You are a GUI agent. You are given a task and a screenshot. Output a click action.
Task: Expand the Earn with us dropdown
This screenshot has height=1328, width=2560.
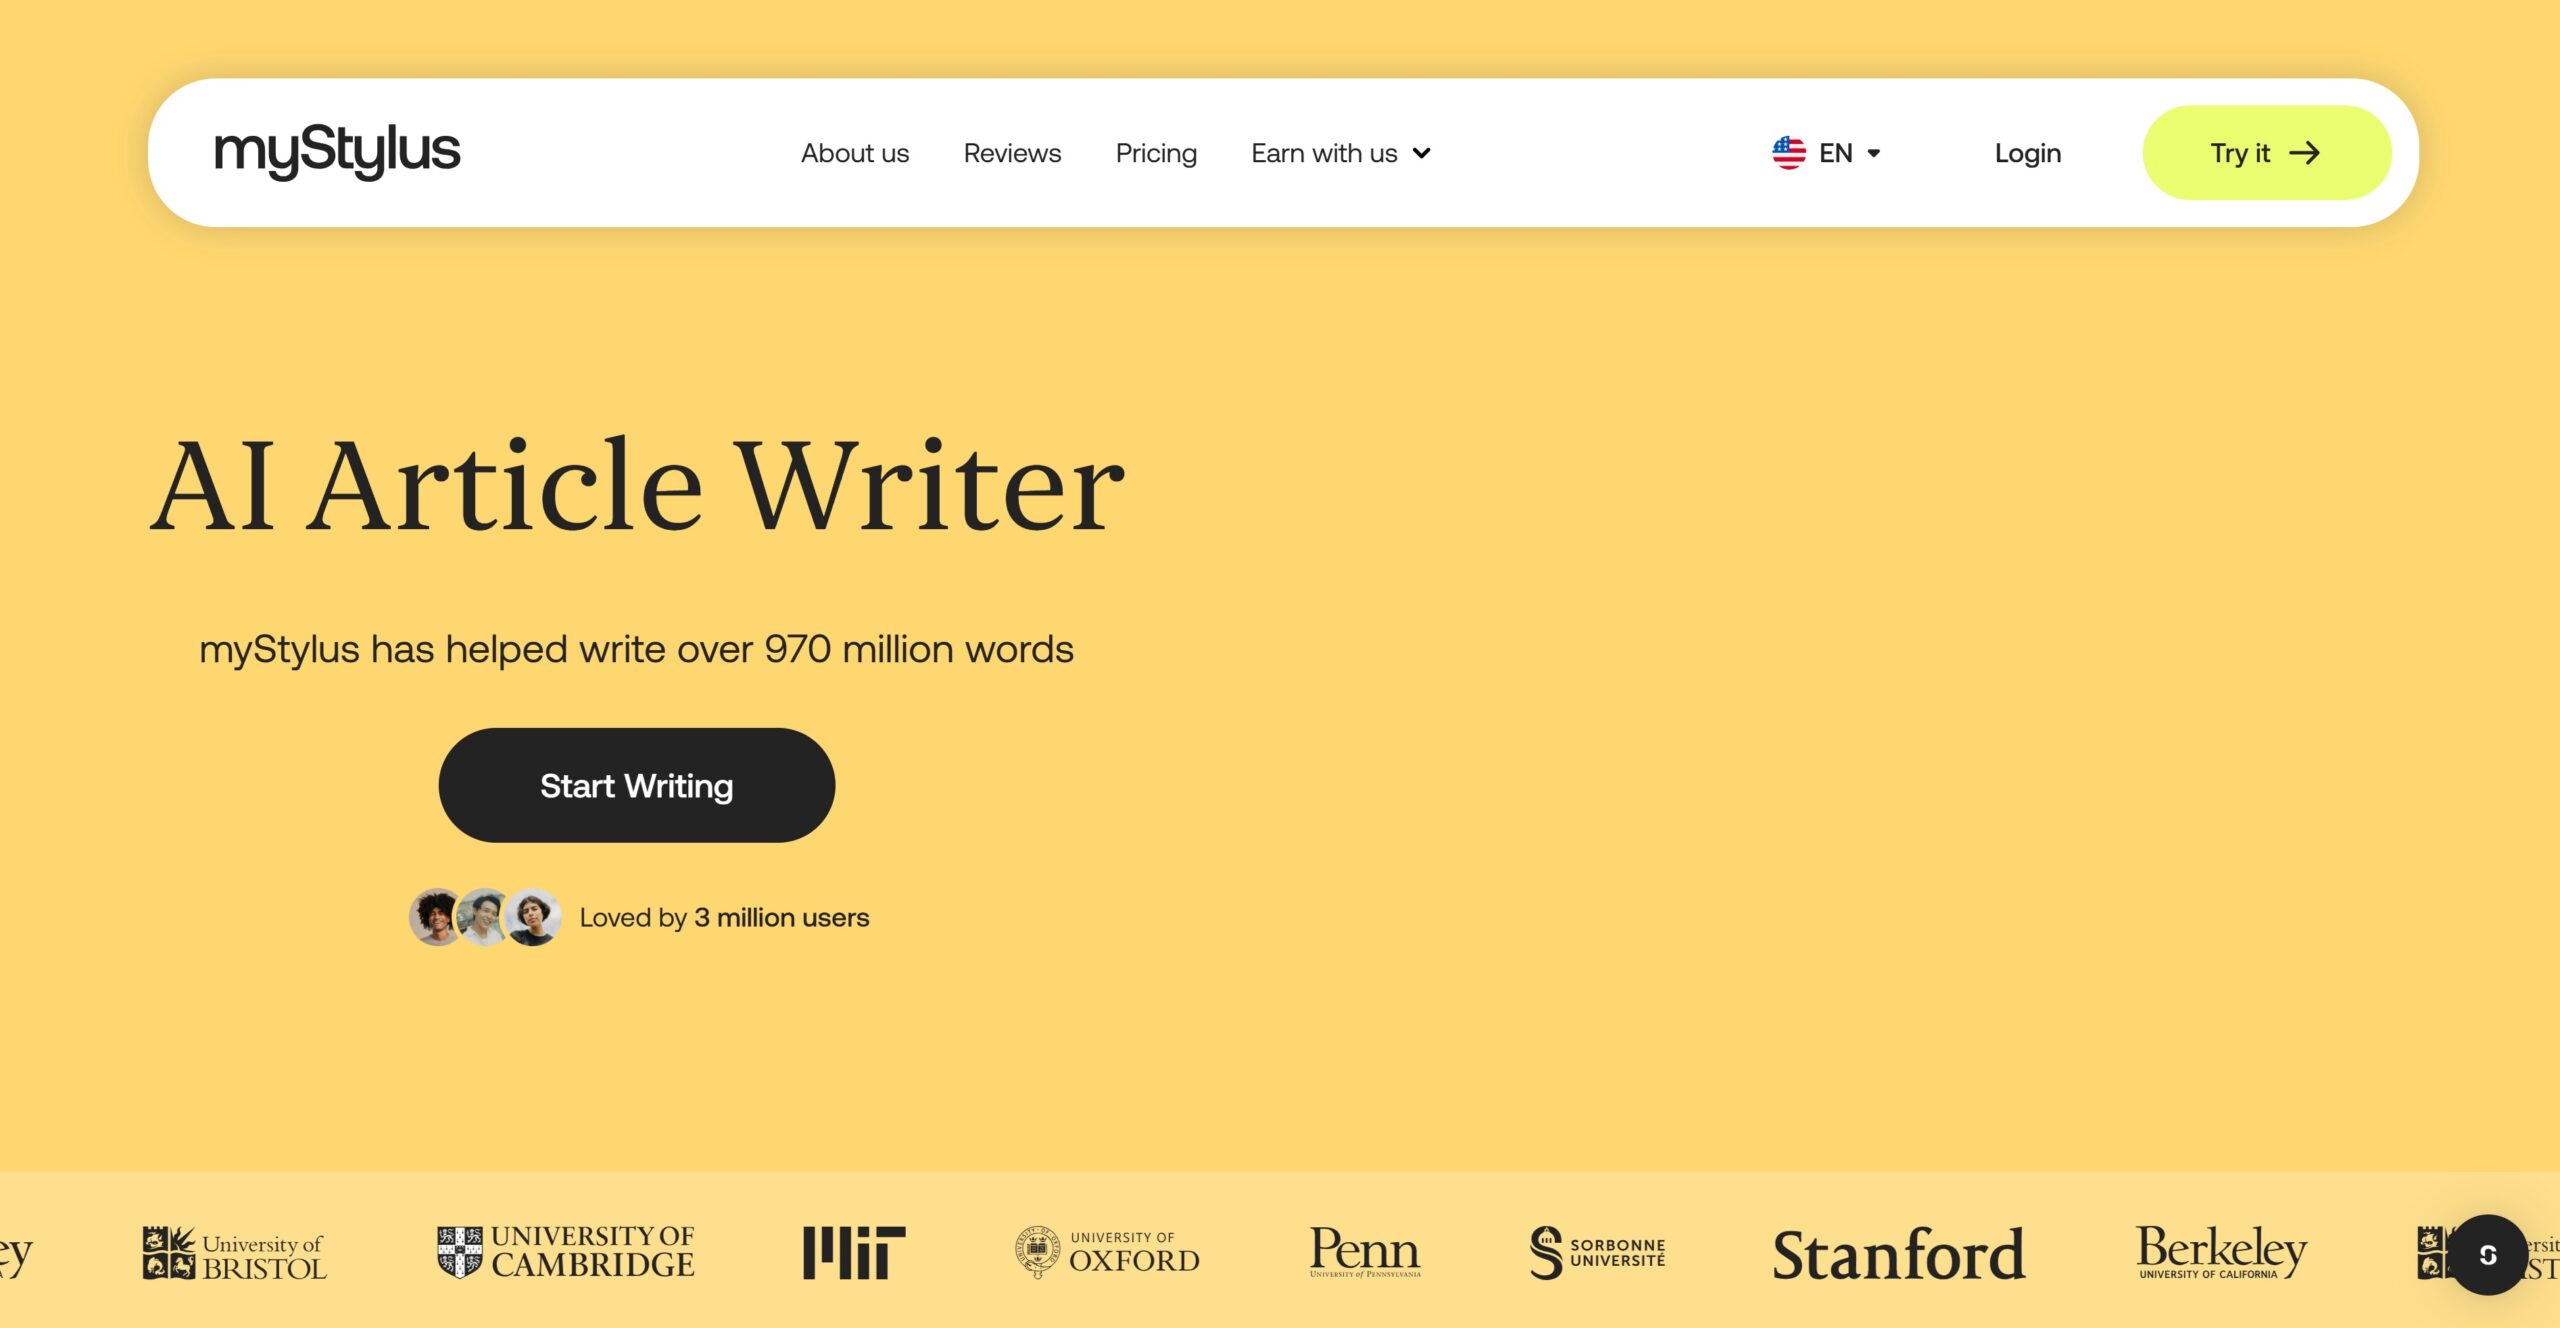click(x=1341, y=153)
